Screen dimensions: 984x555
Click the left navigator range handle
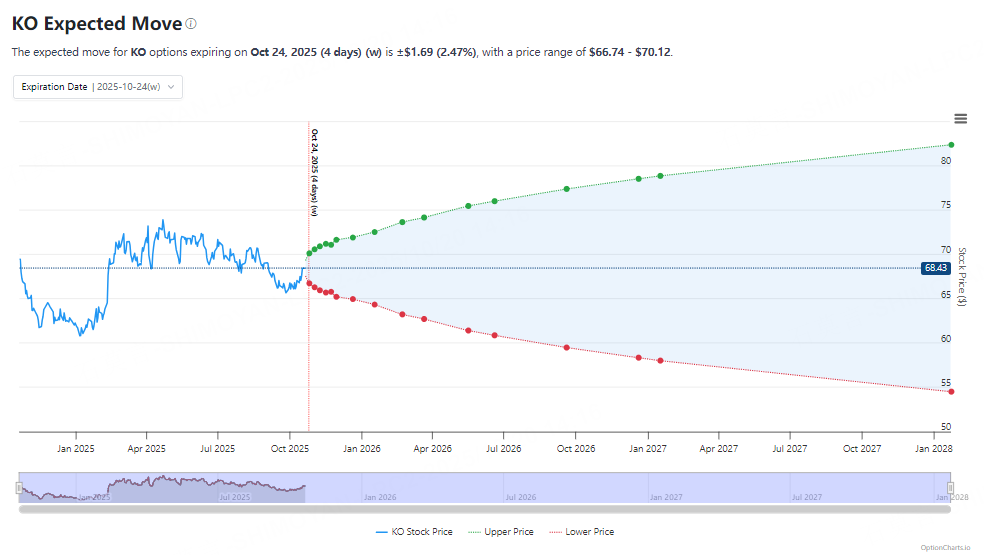pos(19,488)
